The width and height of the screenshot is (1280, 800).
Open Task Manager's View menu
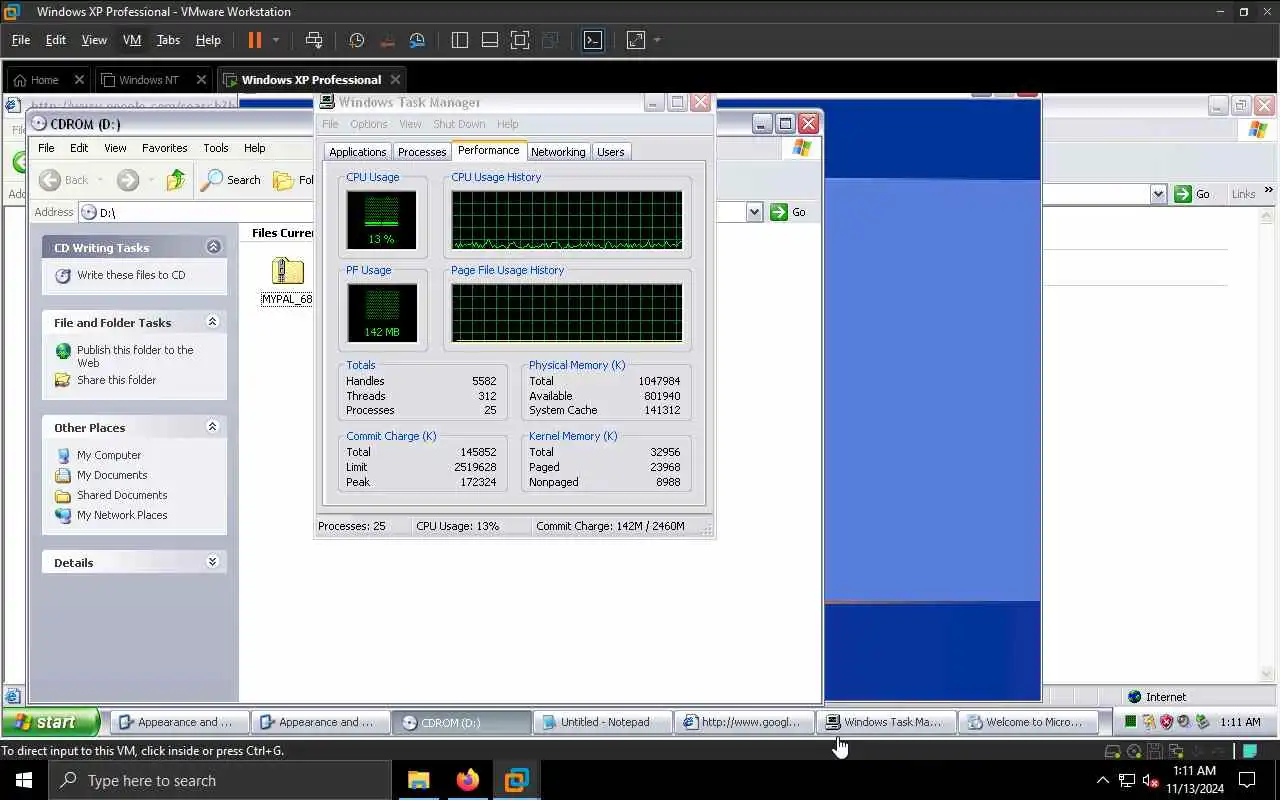point(410,124)
